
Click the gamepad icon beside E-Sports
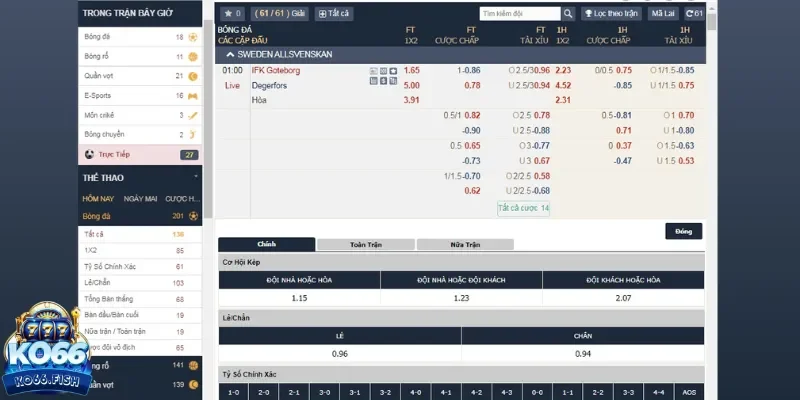(x=193, y=95)
